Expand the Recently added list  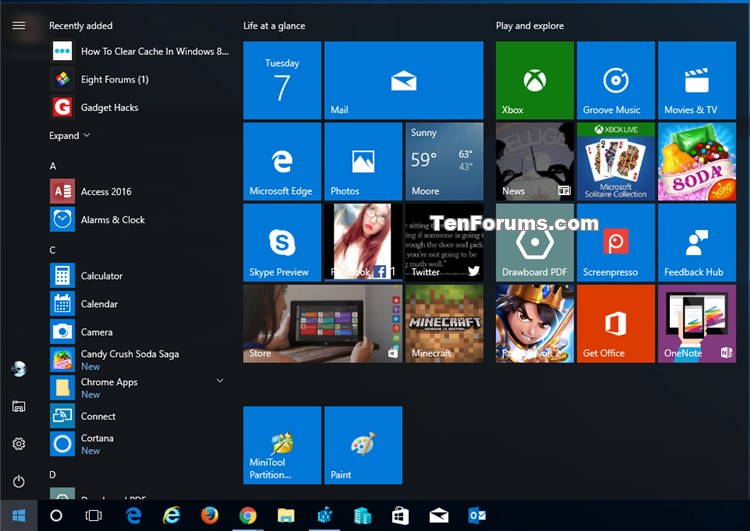69,136
